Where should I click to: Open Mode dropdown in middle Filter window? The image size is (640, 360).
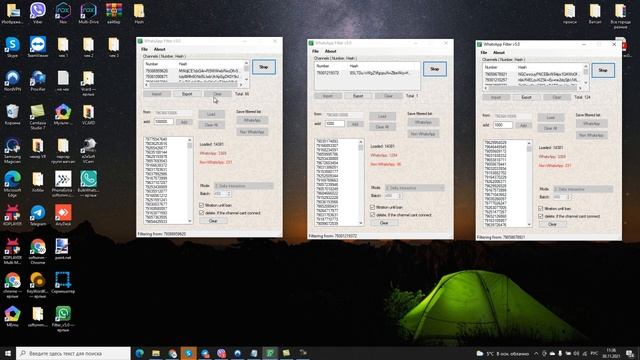(414, 188)
